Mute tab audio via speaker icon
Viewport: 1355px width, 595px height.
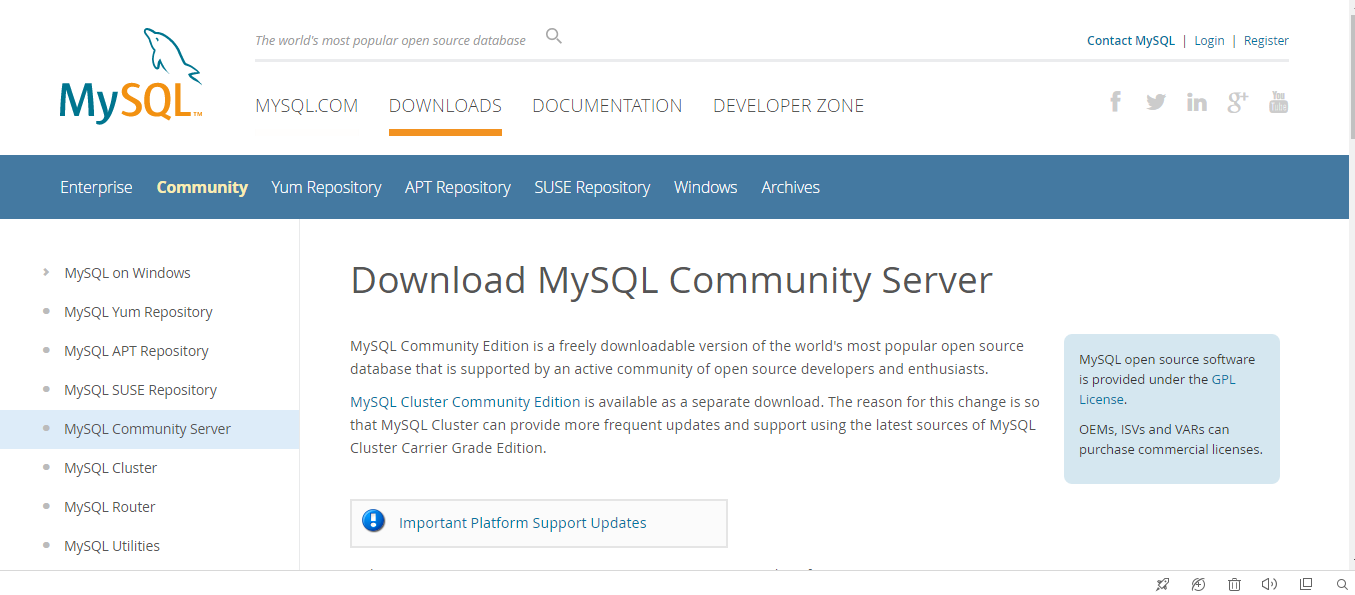pyautogui.click(x=1269, y=584)
